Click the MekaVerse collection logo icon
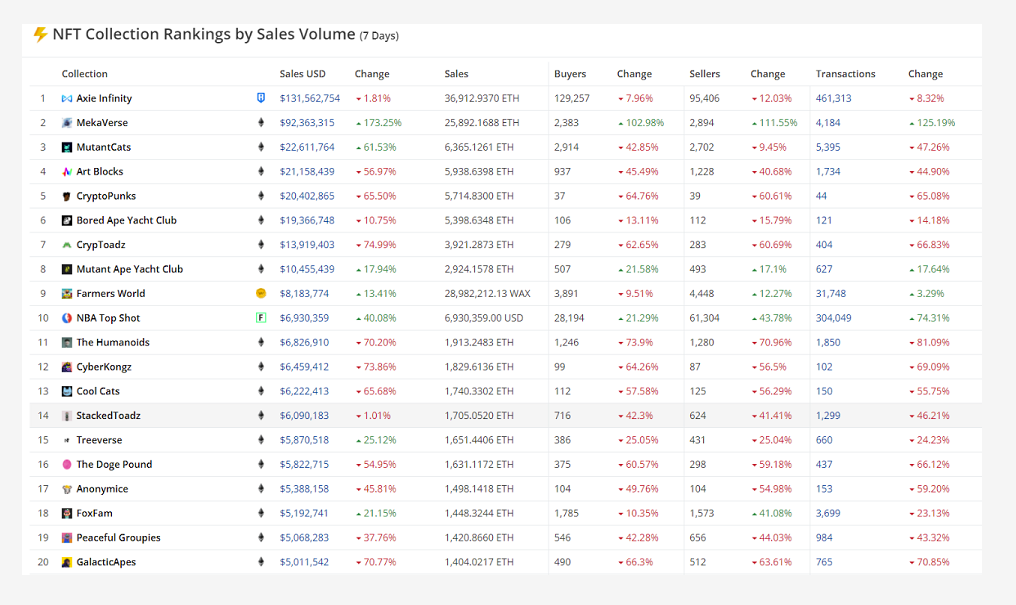1016x605 pixels. click(67, 123)
